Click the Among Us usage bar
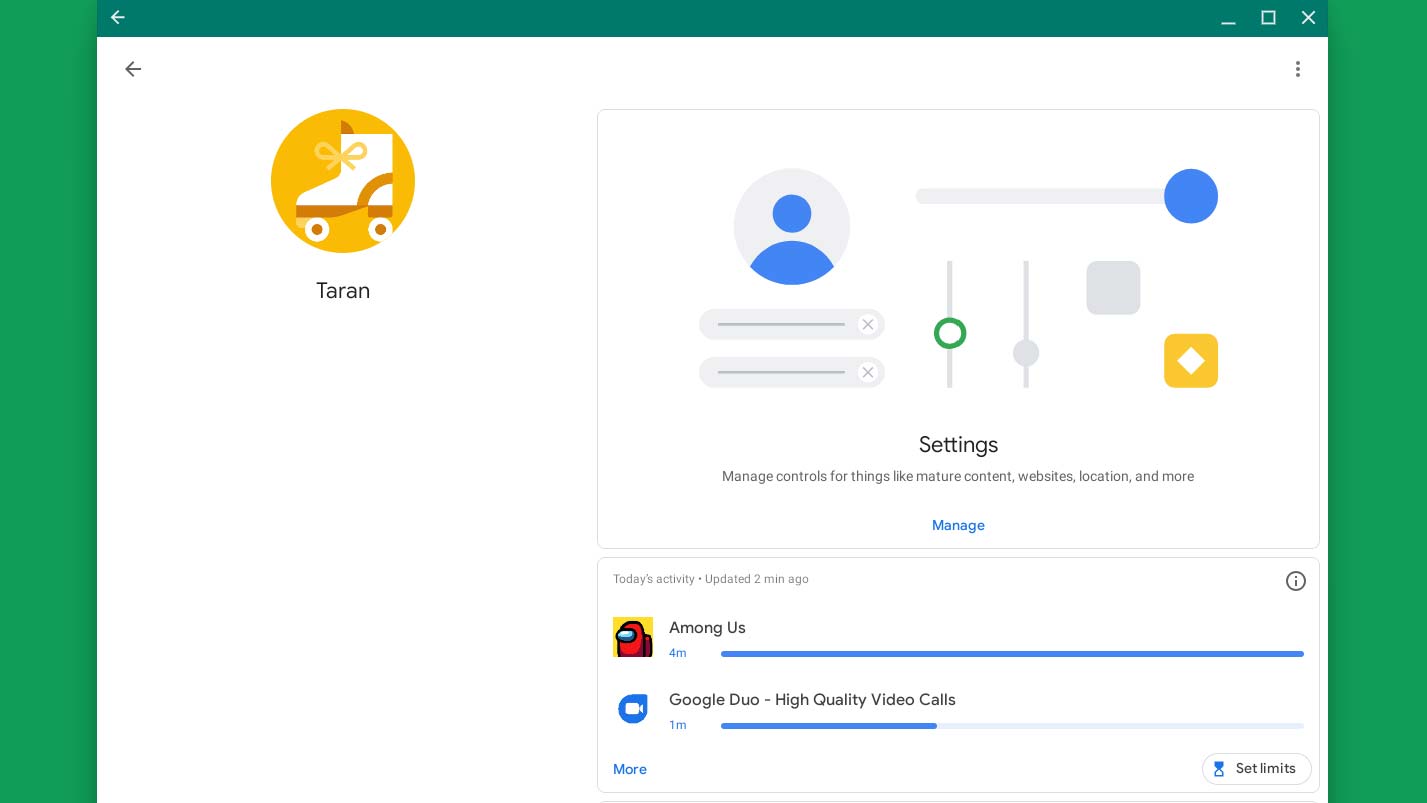This screenshot has width=1427, height=803. point(1012,654)
